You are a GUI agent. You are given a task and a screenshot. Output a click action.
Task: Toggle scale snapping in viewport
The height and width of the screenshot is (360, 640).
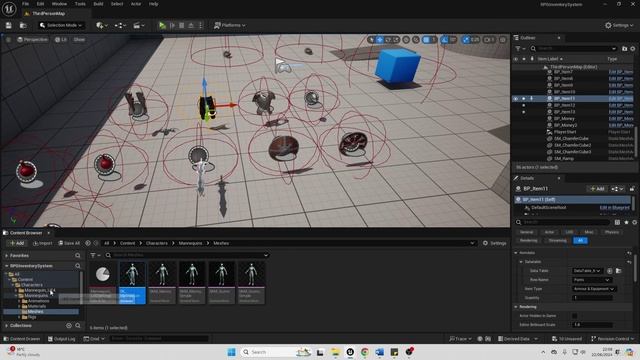466,40
